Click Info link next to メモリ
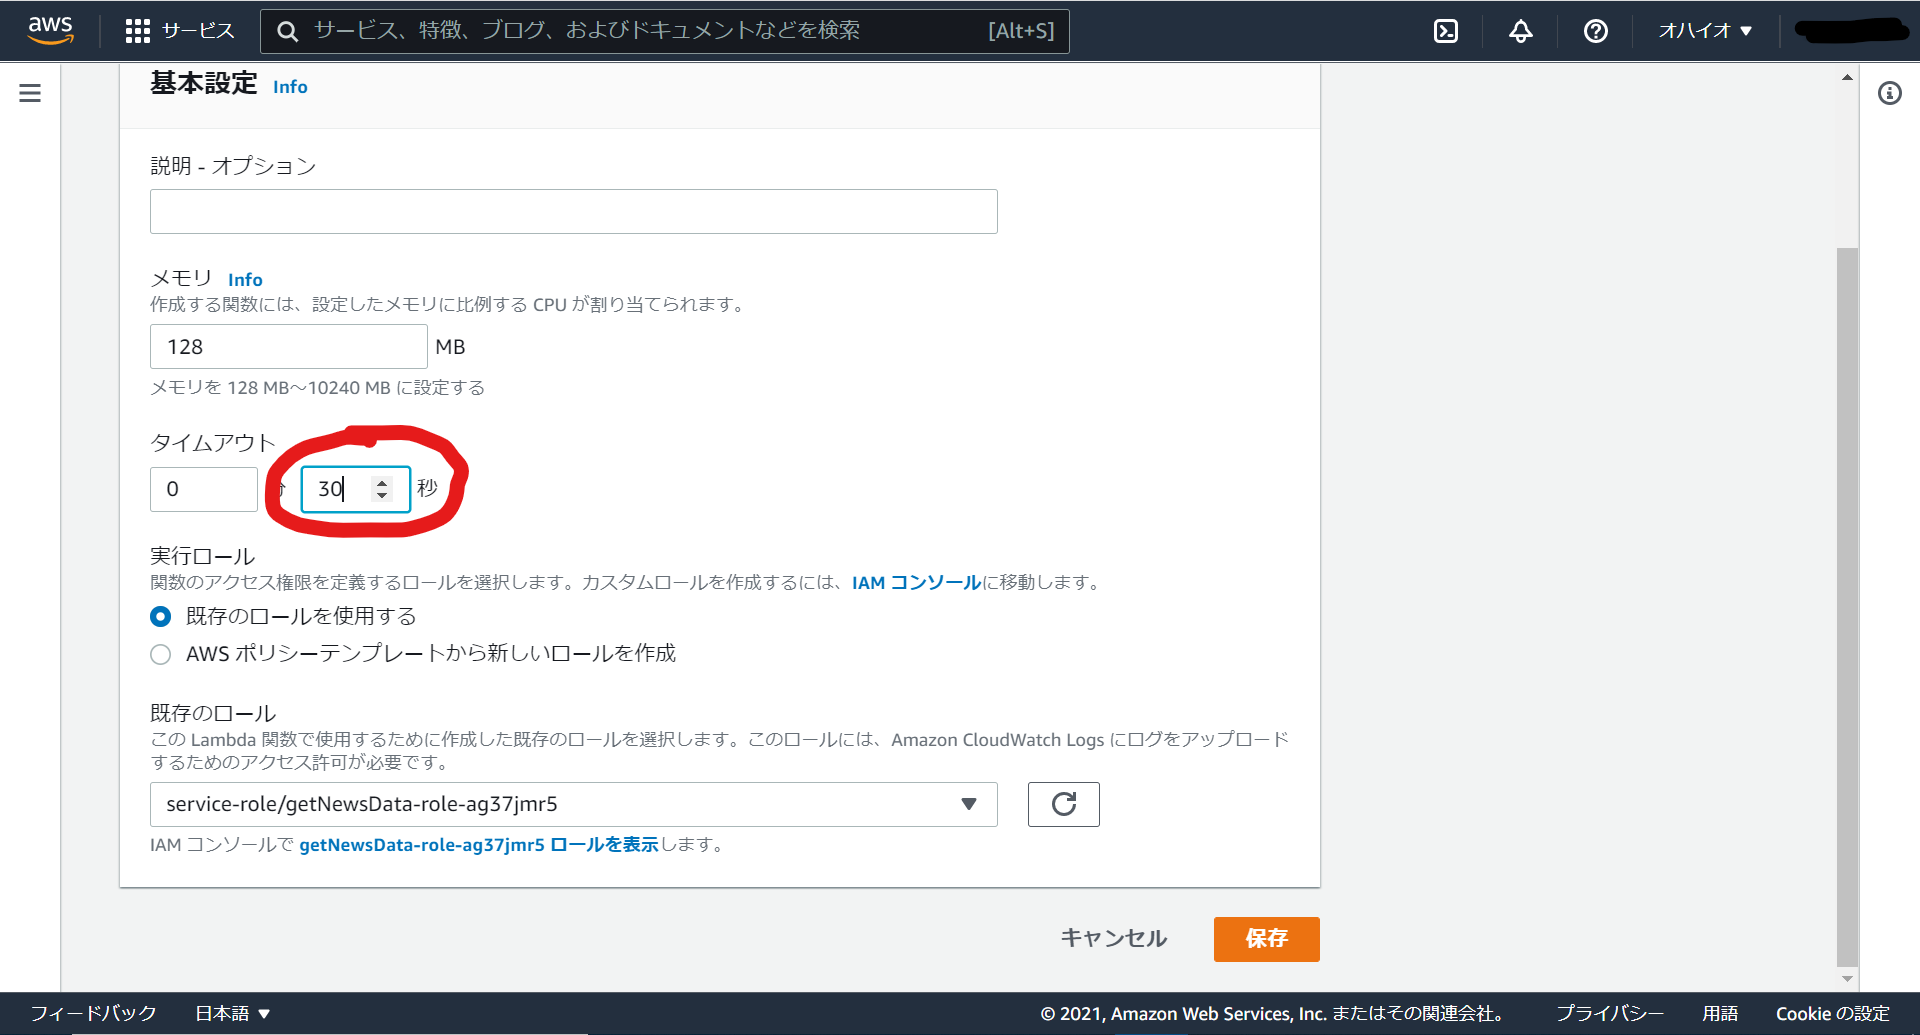Image resolution: width=1920 pixels, height=1035 pixels. pos(245,280)
